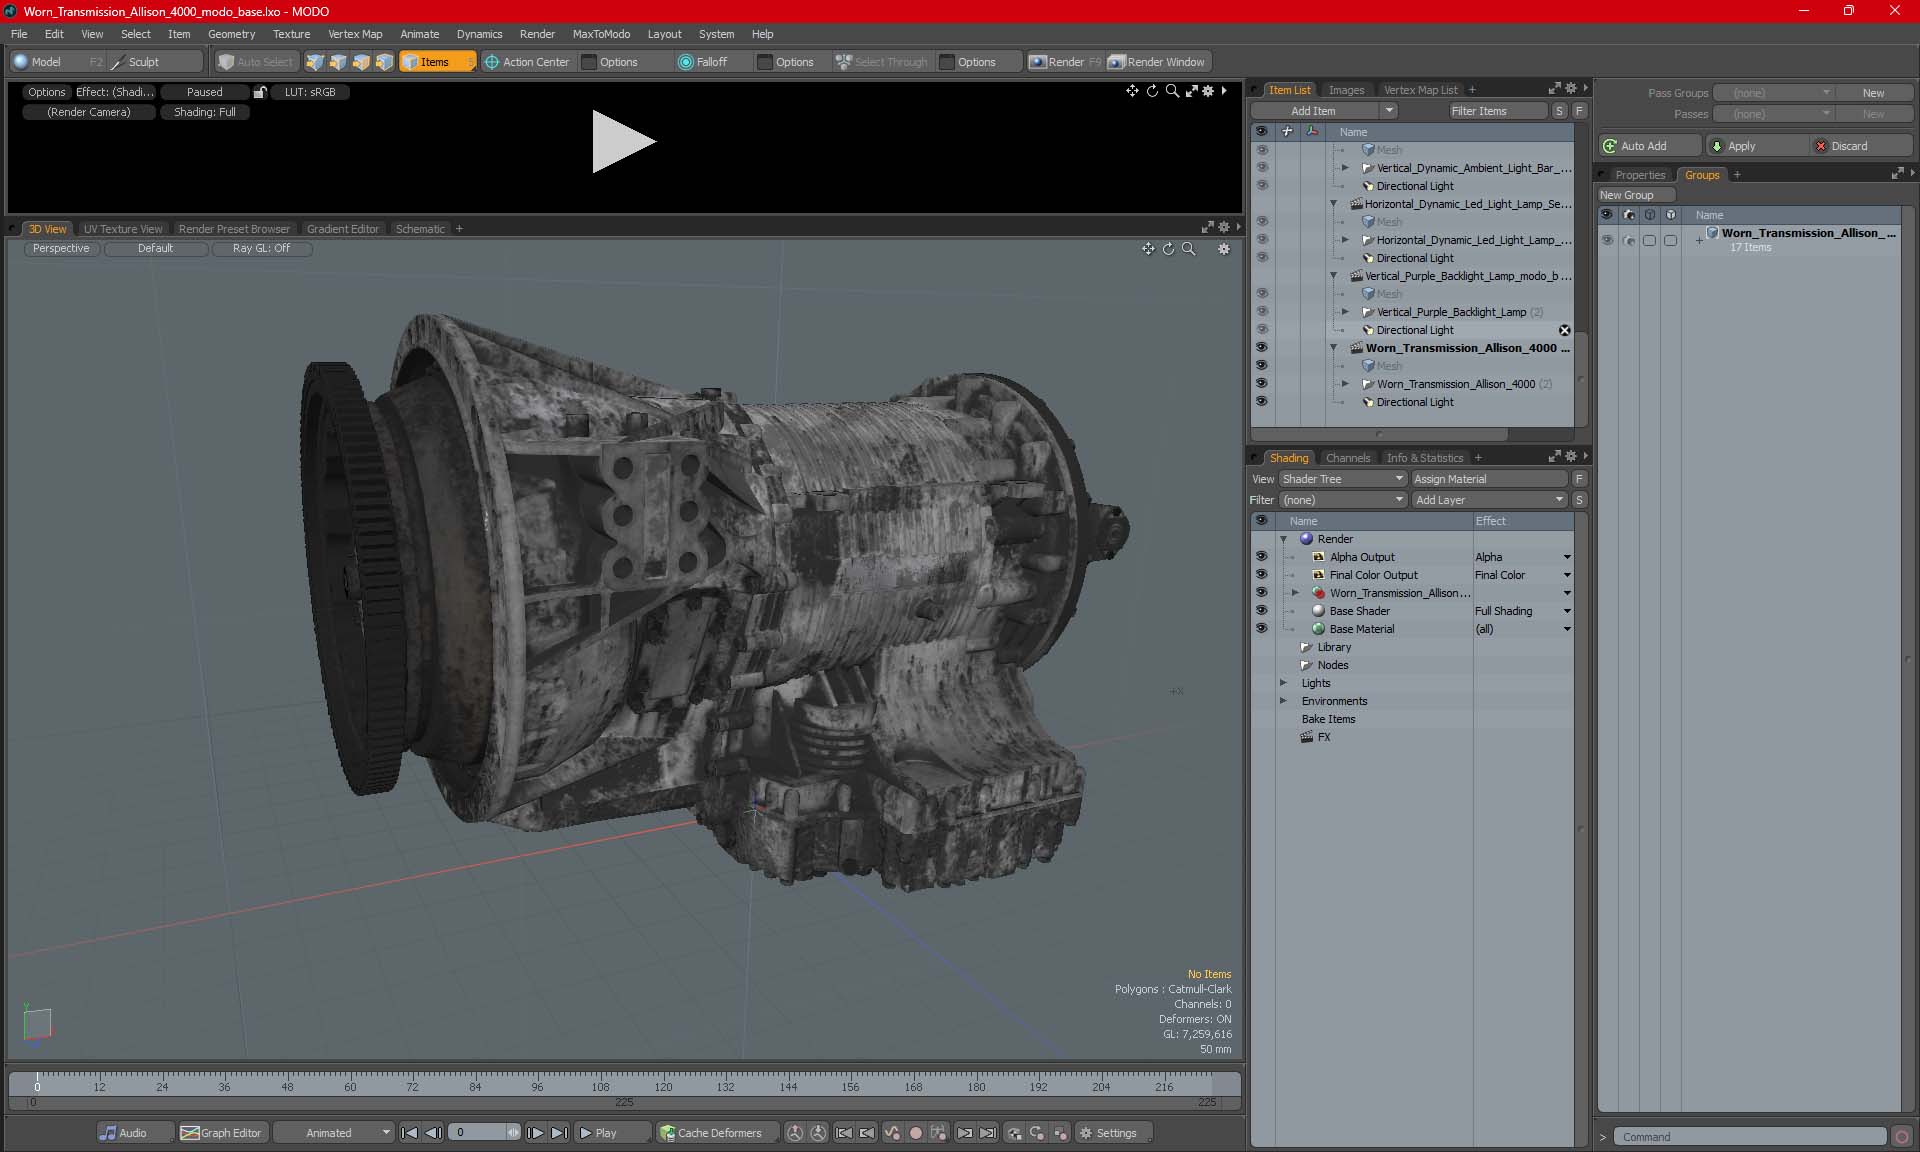
Task: Switch to the Images tab
Action: click(1346, 90)
